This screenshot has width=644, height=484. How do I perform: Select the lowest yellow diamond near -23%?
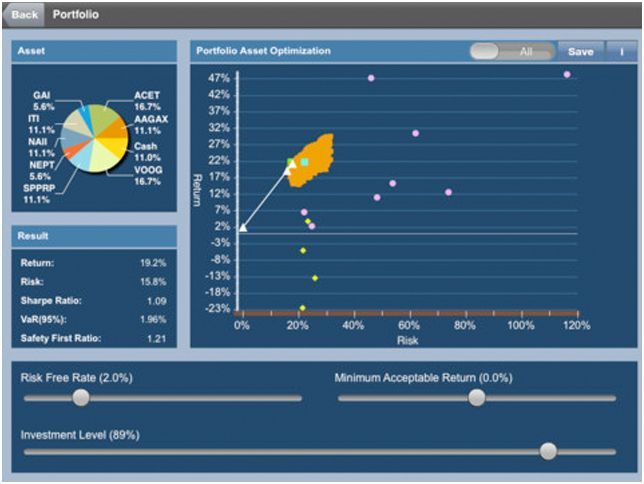(x=302, y=308)
